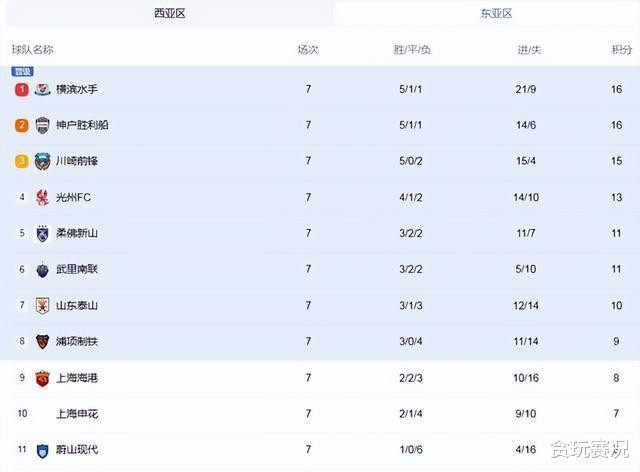This screenshot has width=640, height=472.
Task: Click the 浦项制铁 team crest
Action: [42, 341]
